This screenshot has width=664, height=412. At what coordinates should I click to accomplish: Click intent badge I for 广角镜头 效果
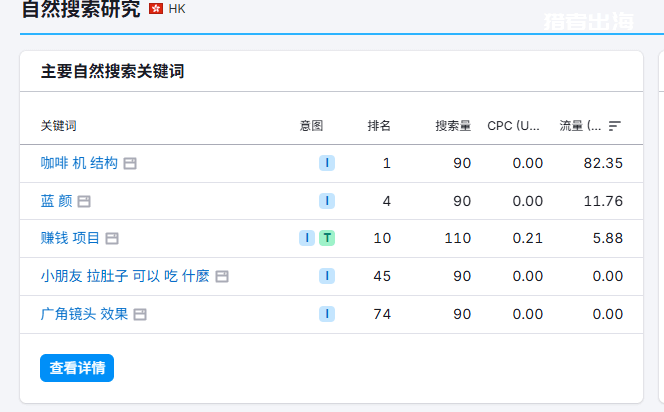(x=327, y=314)
